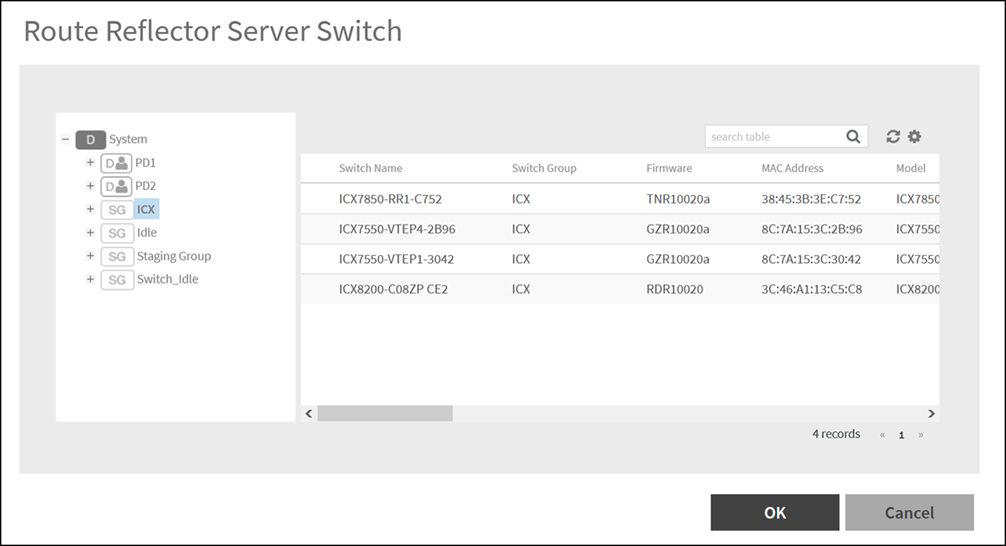The height and width of the screenshot is (546, 1006).
Task: Click MAC address 38:45:3B:3E:C7:52
Action: point(811,199)
